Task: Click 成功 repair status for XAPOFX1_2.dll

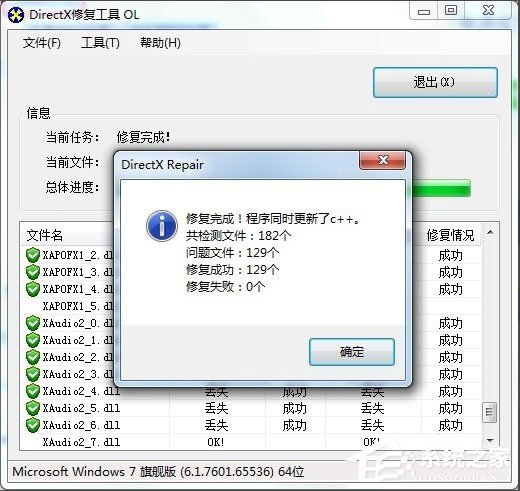Action: click(x=450, y=256)
